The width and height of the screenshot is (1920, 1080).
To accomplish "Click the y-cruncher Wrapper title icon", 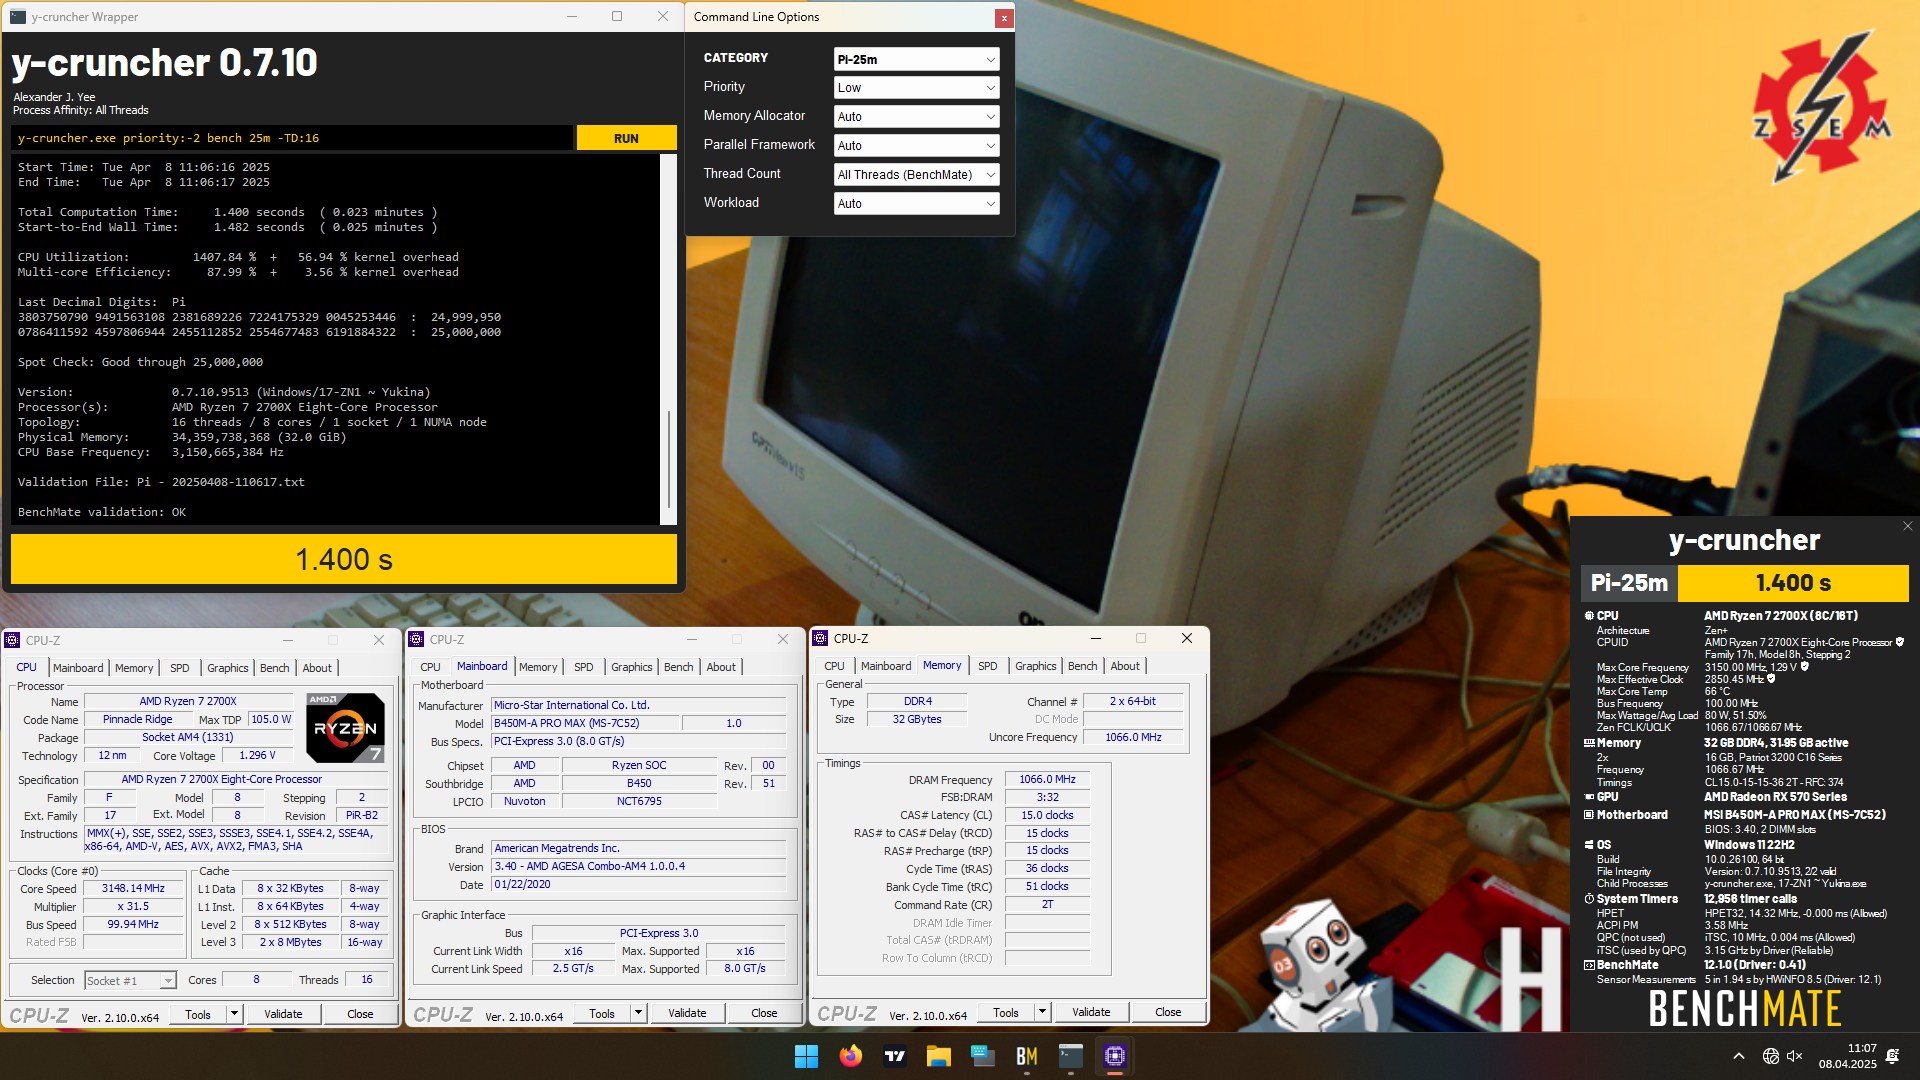I will pyautogui.click(x=18, y=16).
